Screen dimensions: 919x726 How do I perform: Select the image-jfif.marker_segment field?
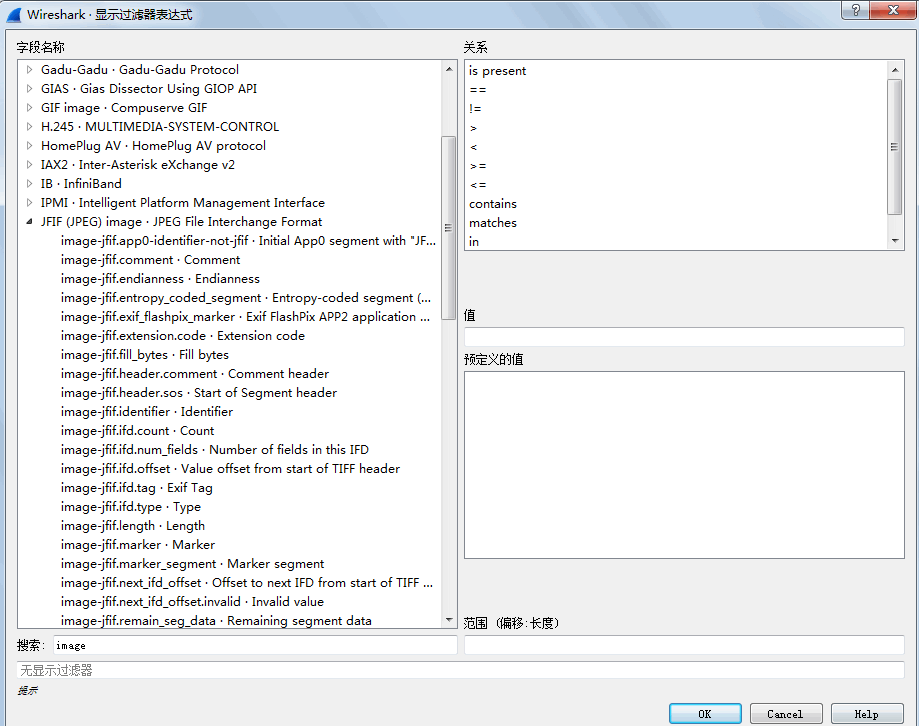(192, 564)
